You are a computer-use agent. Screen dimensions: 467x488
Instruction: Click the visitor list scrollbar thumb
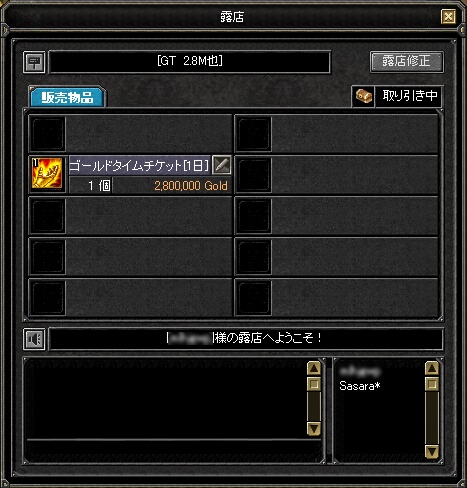point(432,384)
